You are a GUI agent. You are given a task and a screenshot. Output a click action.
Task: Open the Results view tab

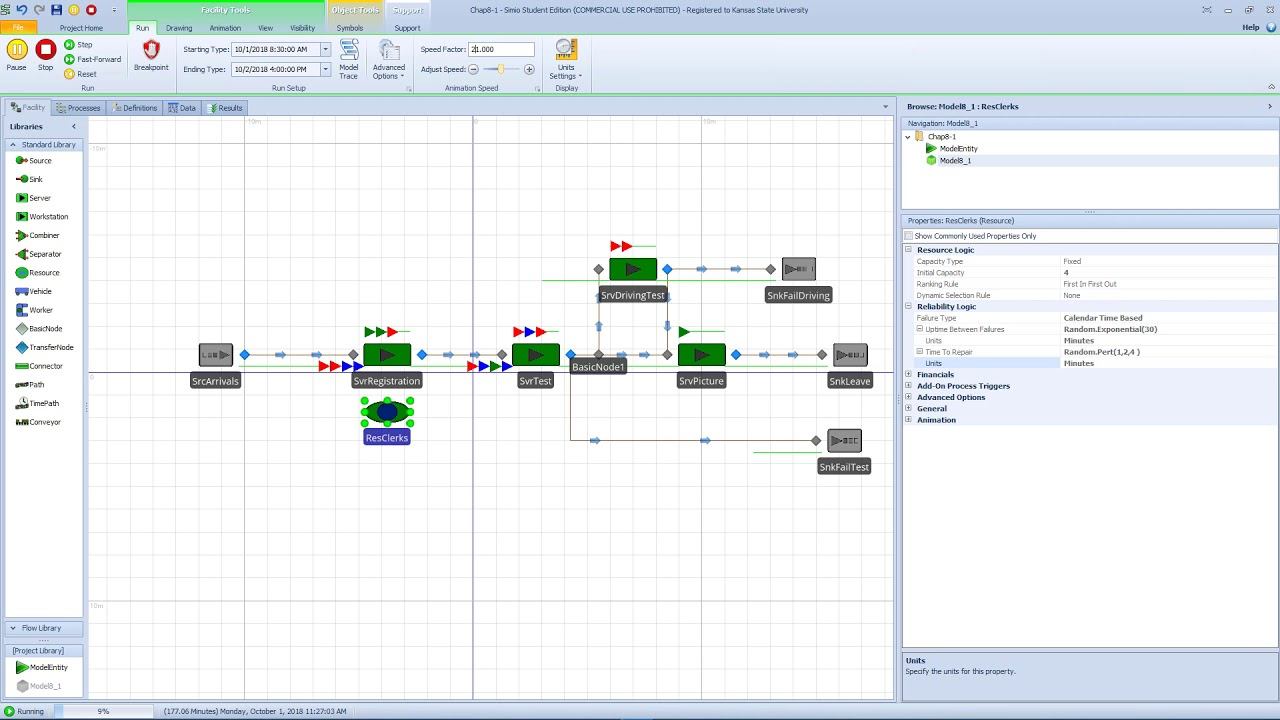point(226,108)
